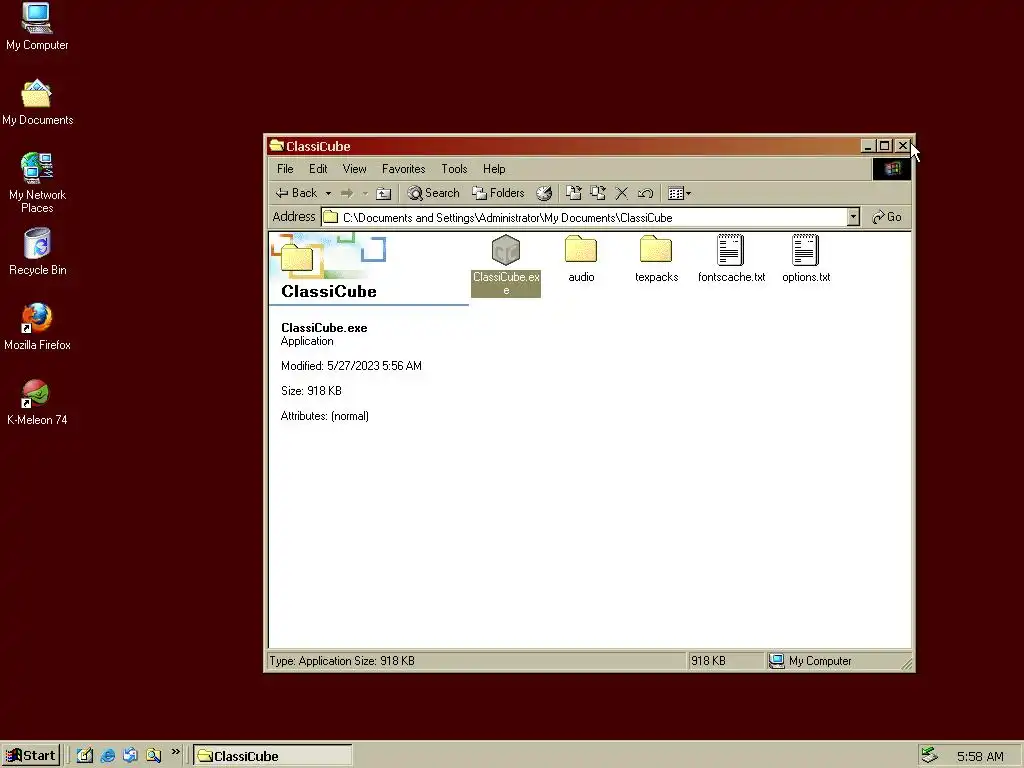Launch Internet Explorer from Quick Launch
Screen dimensions: 1024x768
click(x=108, y=756)
